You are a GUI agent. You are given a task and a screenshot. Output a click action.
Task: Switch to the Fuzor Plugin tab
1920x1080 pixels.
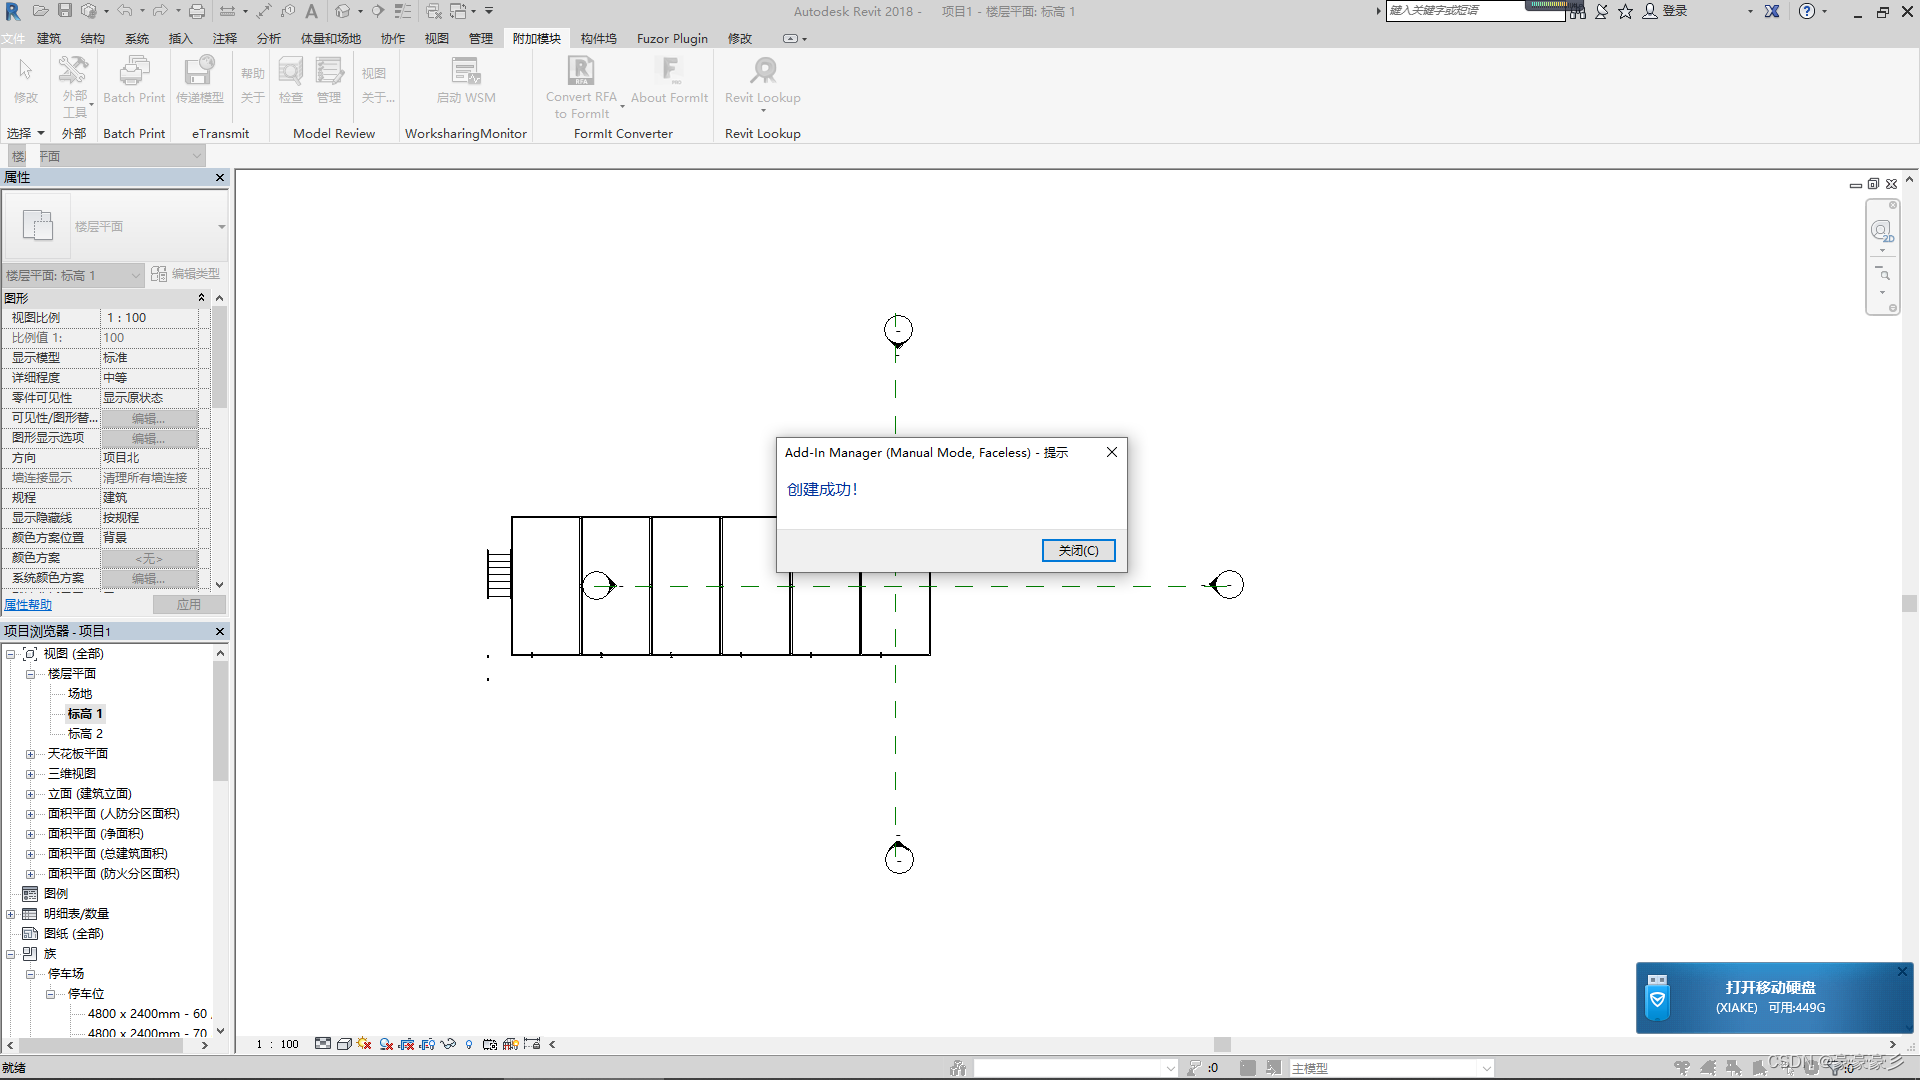pyautogui.click(x=672, y=38)
